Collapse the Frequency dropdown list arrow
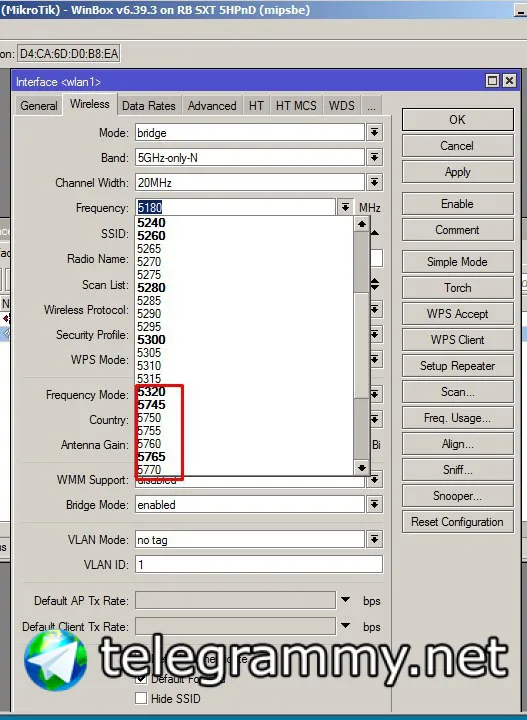 point(345,208)
